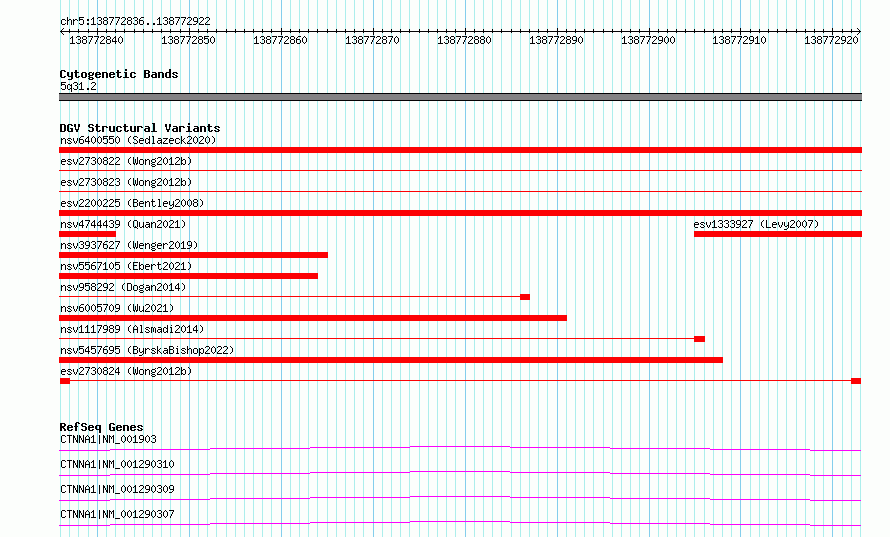Open the DGV Structural Variants track heading
The height and width of the screenshot is (537, 890).
click(x=140, y=128)
